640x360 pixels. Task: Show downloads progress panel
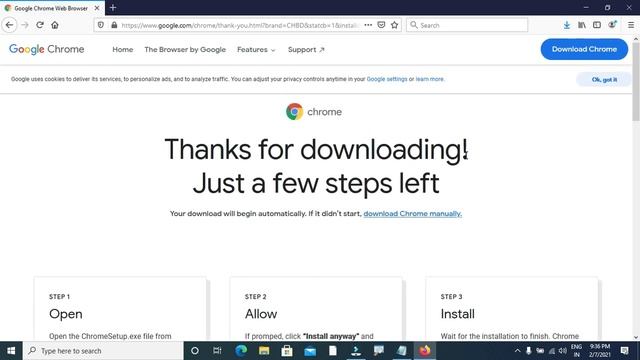(567, 25)
